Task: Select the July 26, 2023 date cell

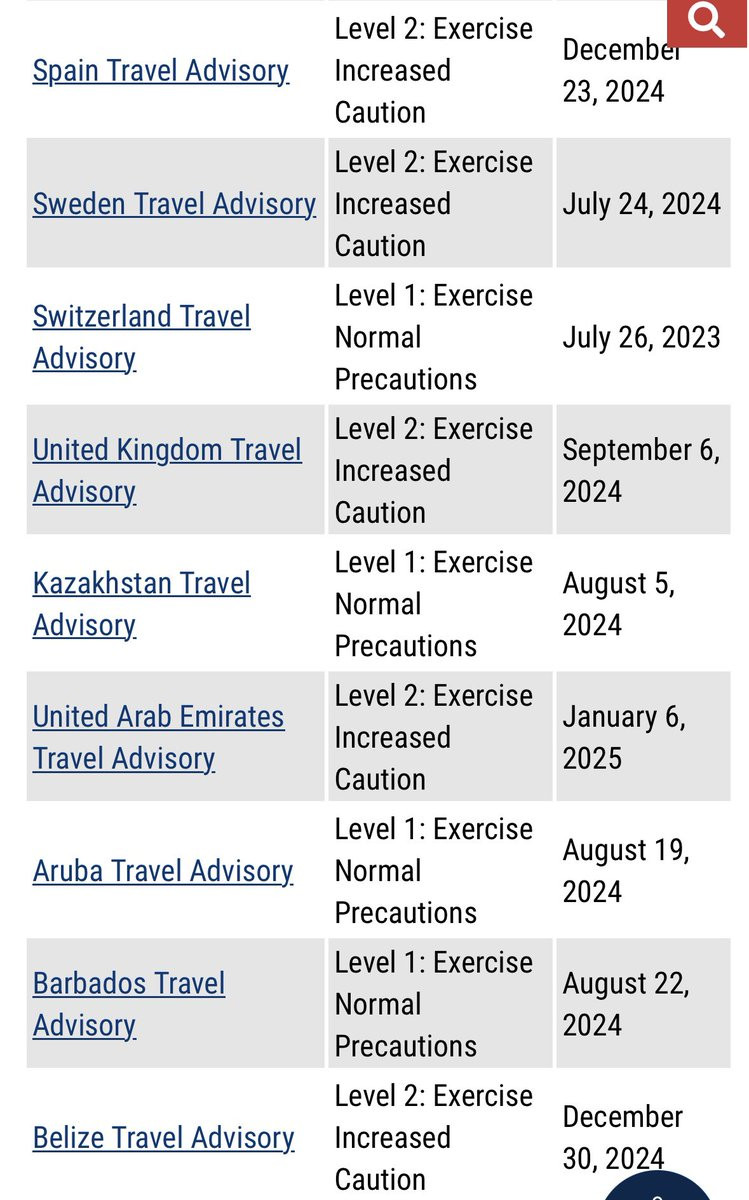Action: point(653,337)
